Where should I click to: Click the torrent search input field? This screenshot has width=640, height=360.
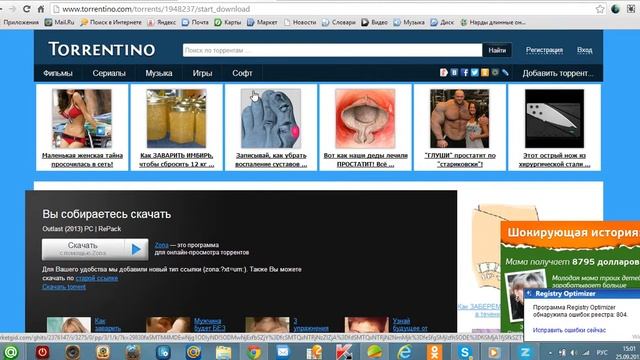pos(332,50)
